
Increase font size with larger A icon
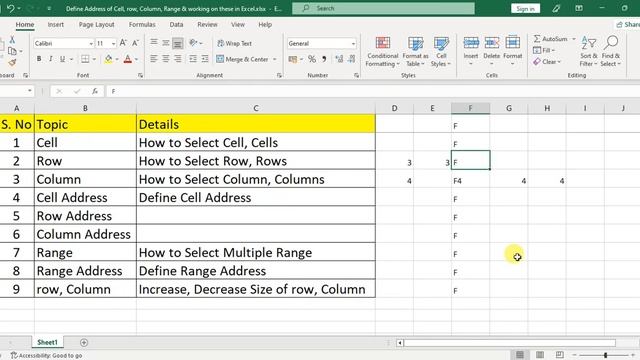(x=123, y=43)
